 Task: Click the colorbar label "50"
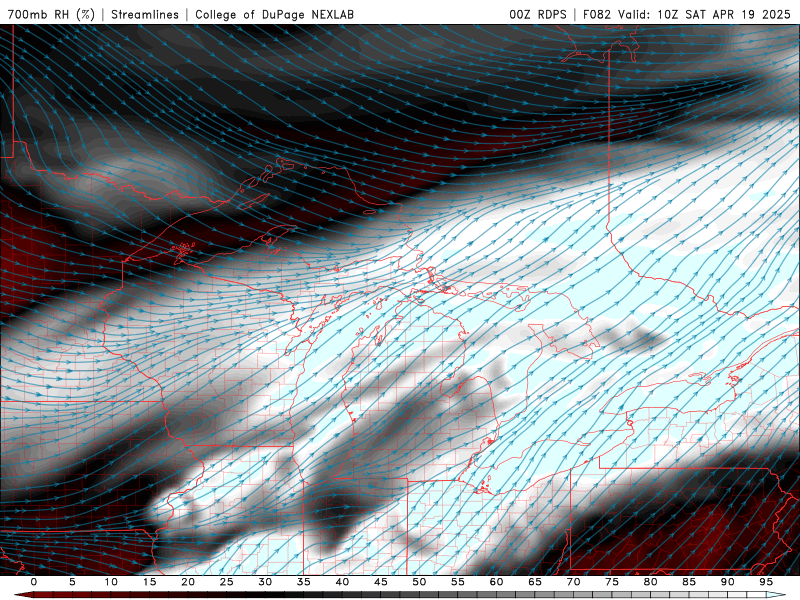coord(419,582)
